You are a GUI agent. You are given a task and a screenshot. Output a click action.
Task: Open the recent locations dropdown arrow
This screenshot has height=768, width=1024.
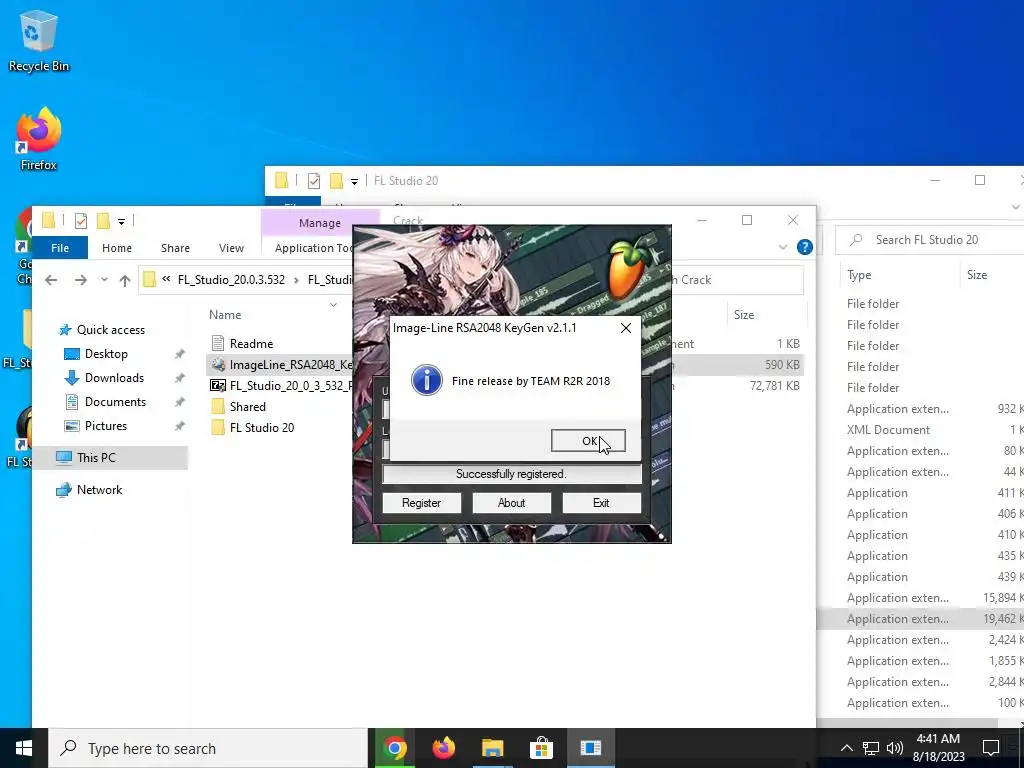(x=104, y=280)
